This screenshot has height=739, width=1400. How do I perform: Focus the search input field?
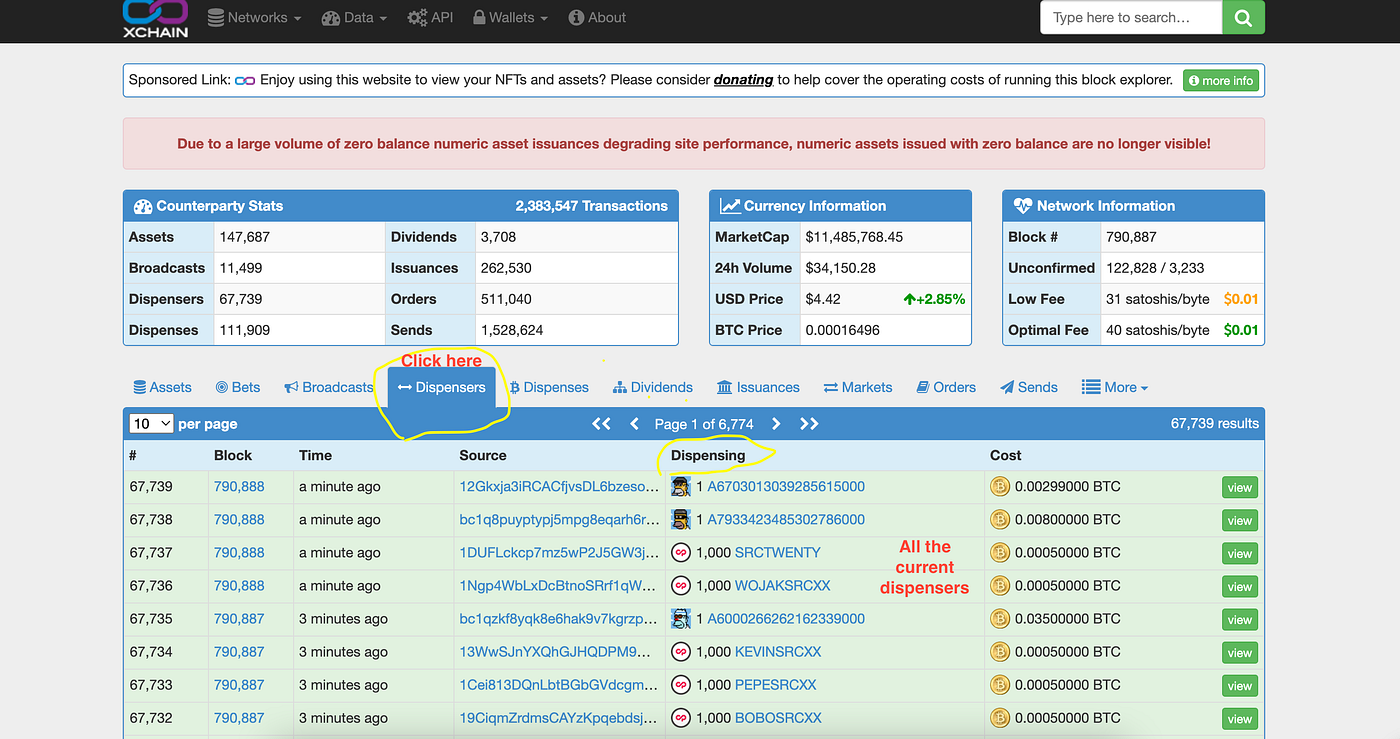coord(1131,17)
